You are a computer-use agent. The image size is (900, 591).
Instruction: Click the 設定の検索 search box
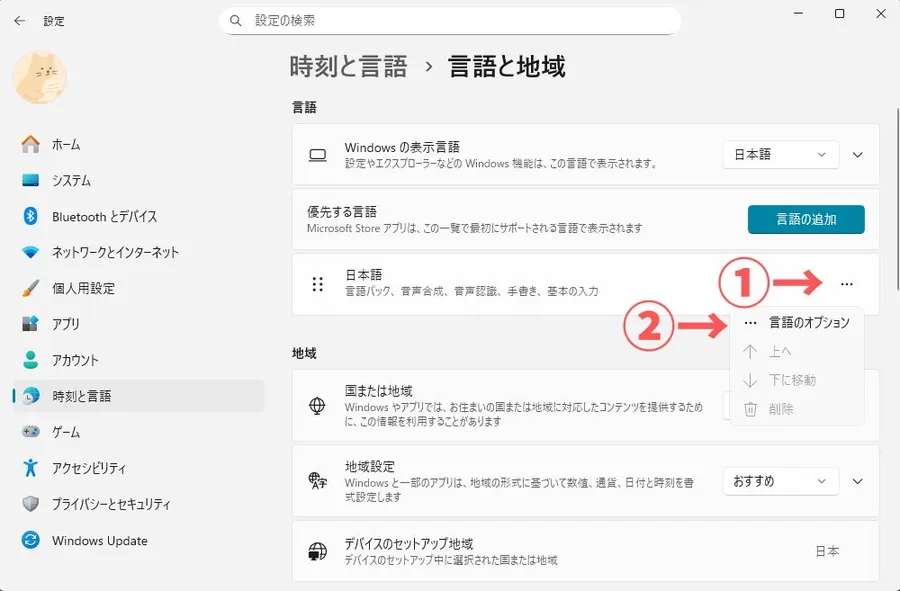pos(450,20)
